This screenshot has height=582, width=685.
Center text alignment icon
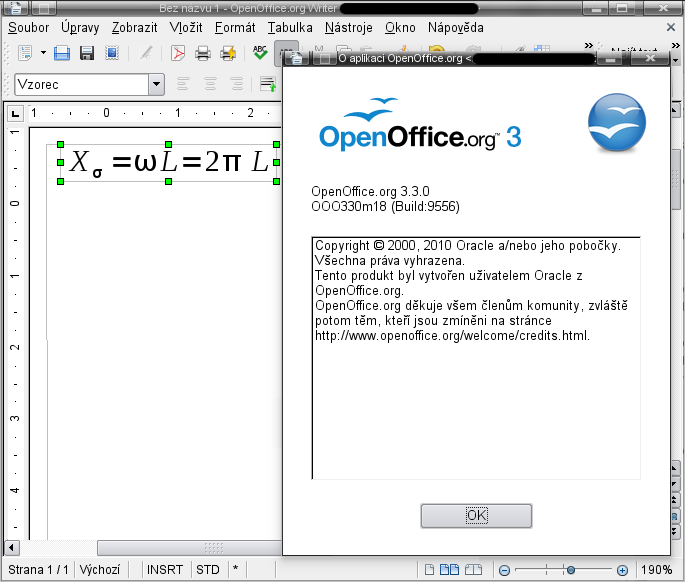coord(210,84)
